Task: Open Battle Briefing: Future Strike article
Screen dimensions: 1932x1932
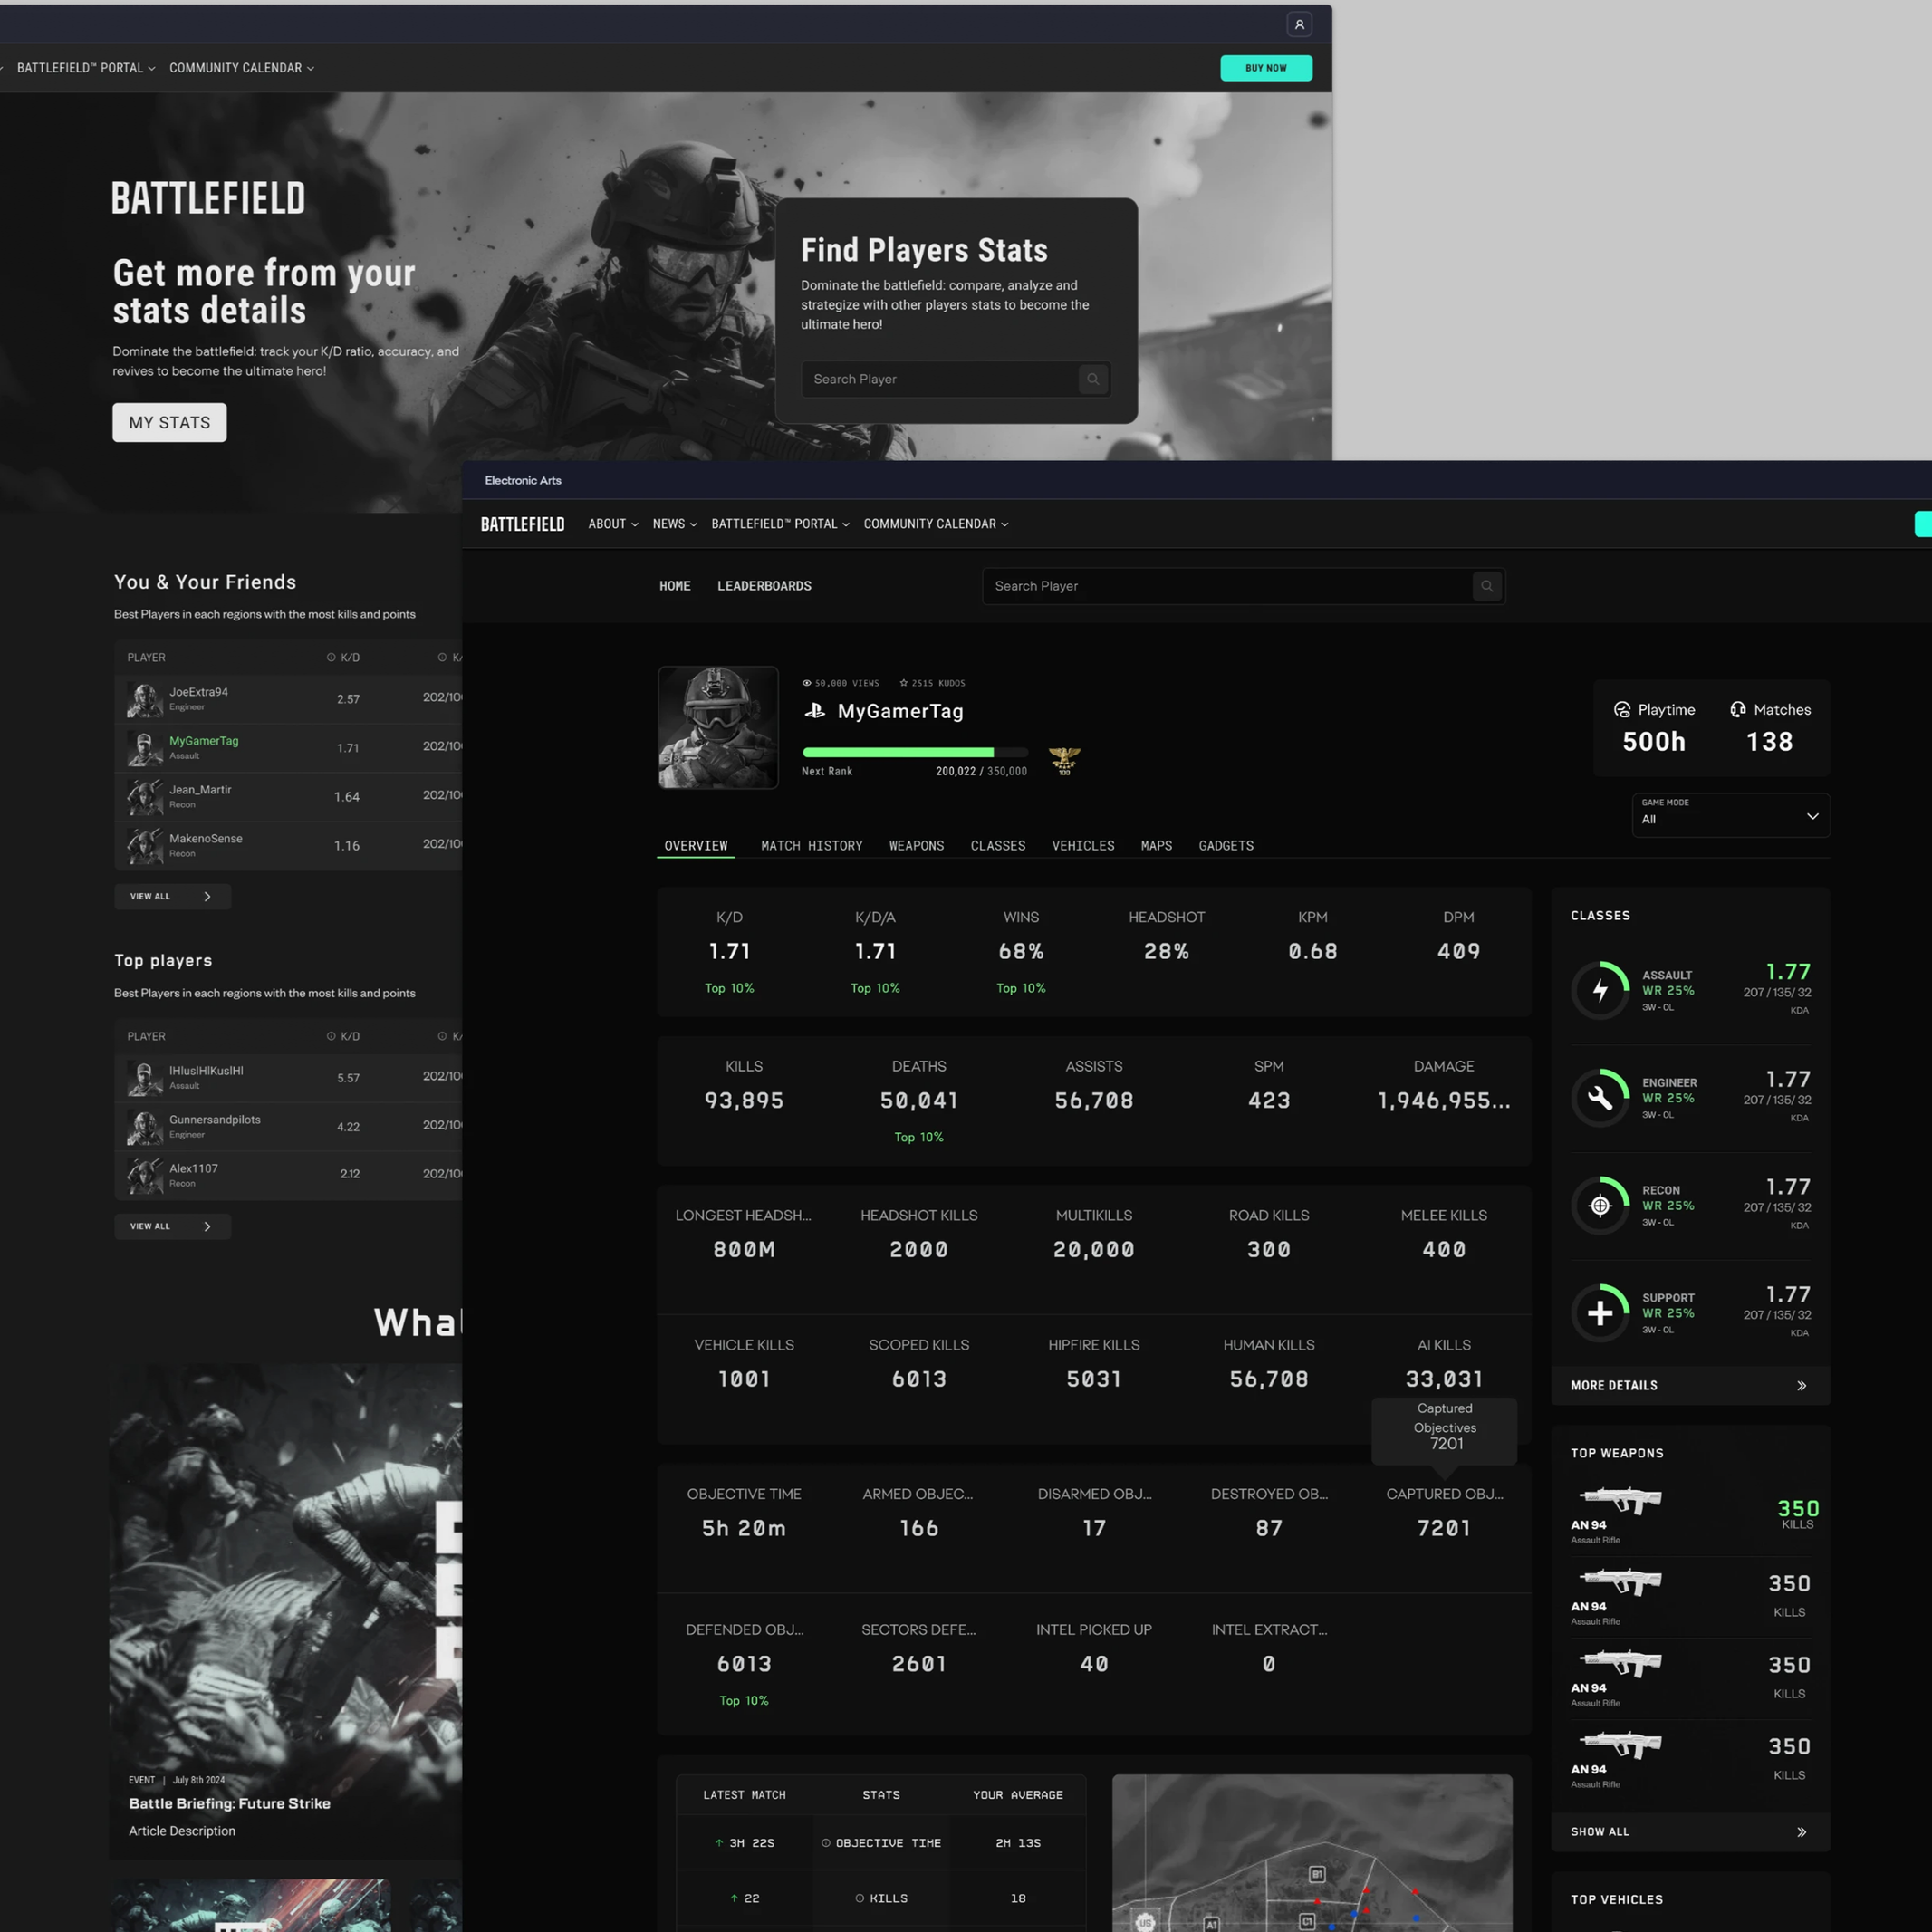Action: click(x=229, y=1803)
